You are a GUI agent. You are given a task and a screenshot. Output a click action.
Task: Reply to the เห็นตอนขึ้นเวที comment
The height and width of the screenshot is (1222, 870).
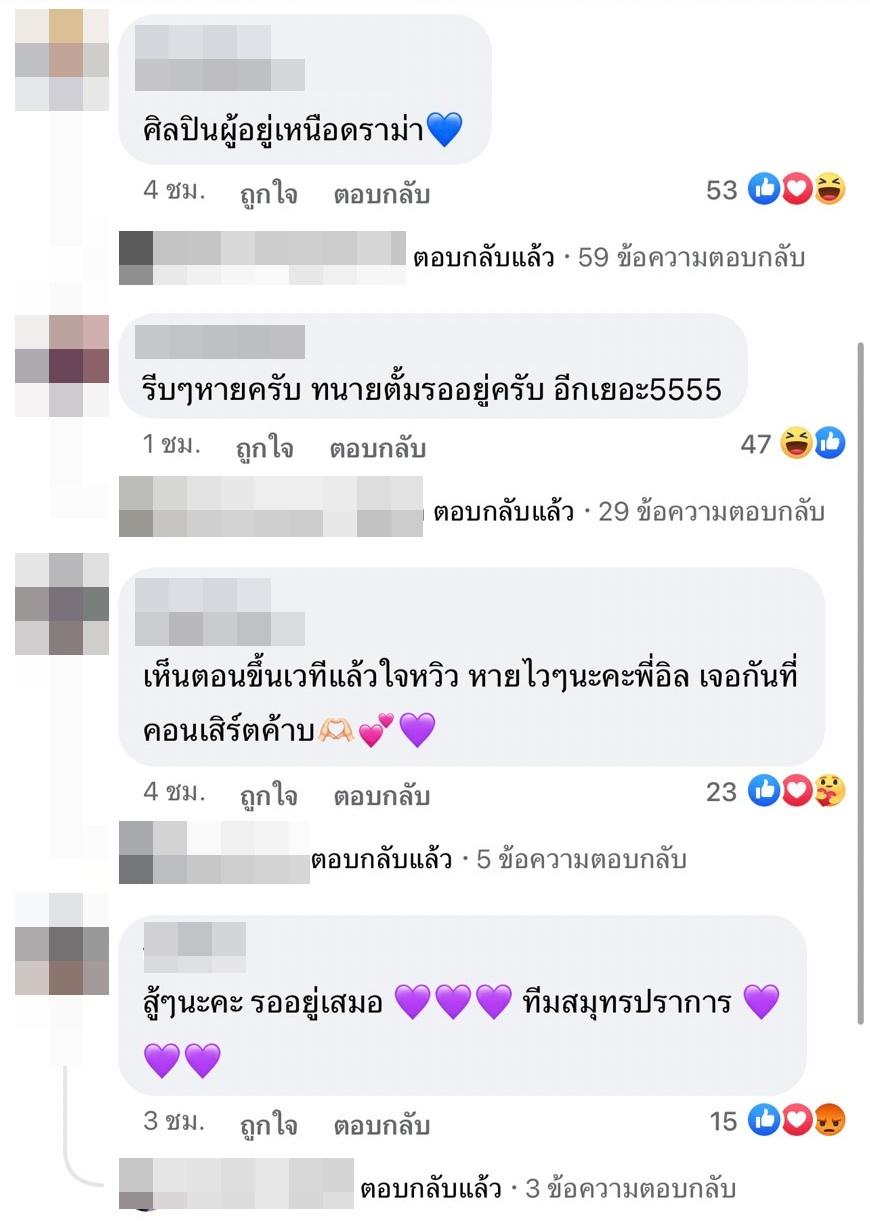click(382, 796)
